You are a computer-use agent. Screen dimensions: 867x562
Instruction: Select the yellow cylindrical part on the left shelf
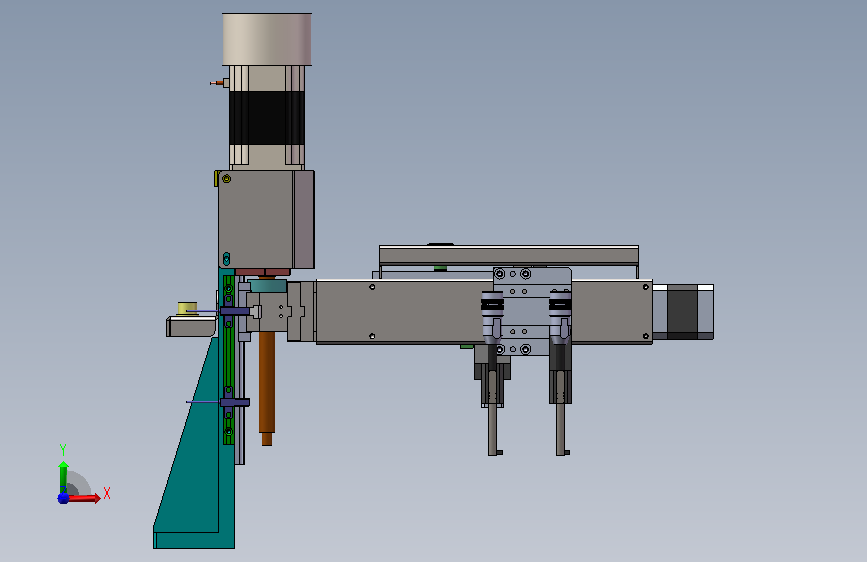pyautogui.click(x=187, y=309)
